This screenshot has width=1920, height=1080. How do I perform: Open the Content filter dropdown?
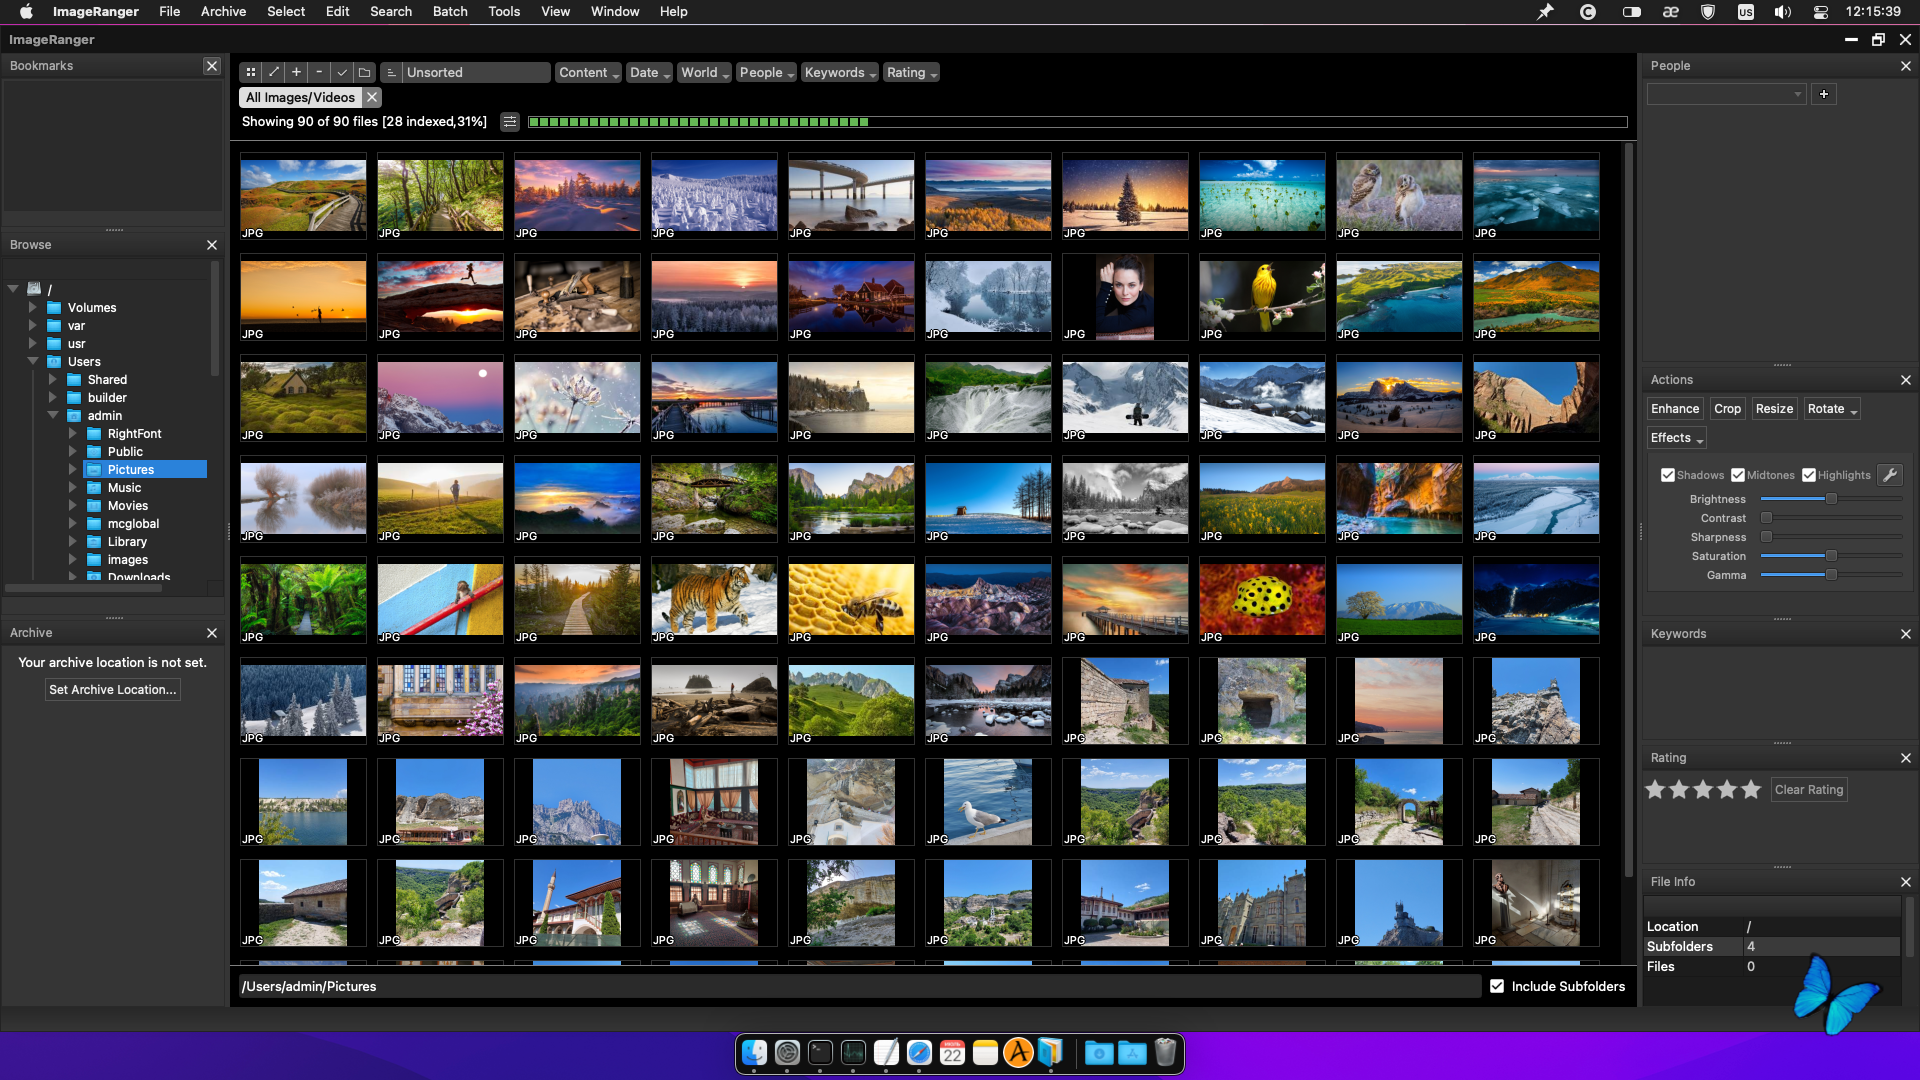[x=588, y=72]
